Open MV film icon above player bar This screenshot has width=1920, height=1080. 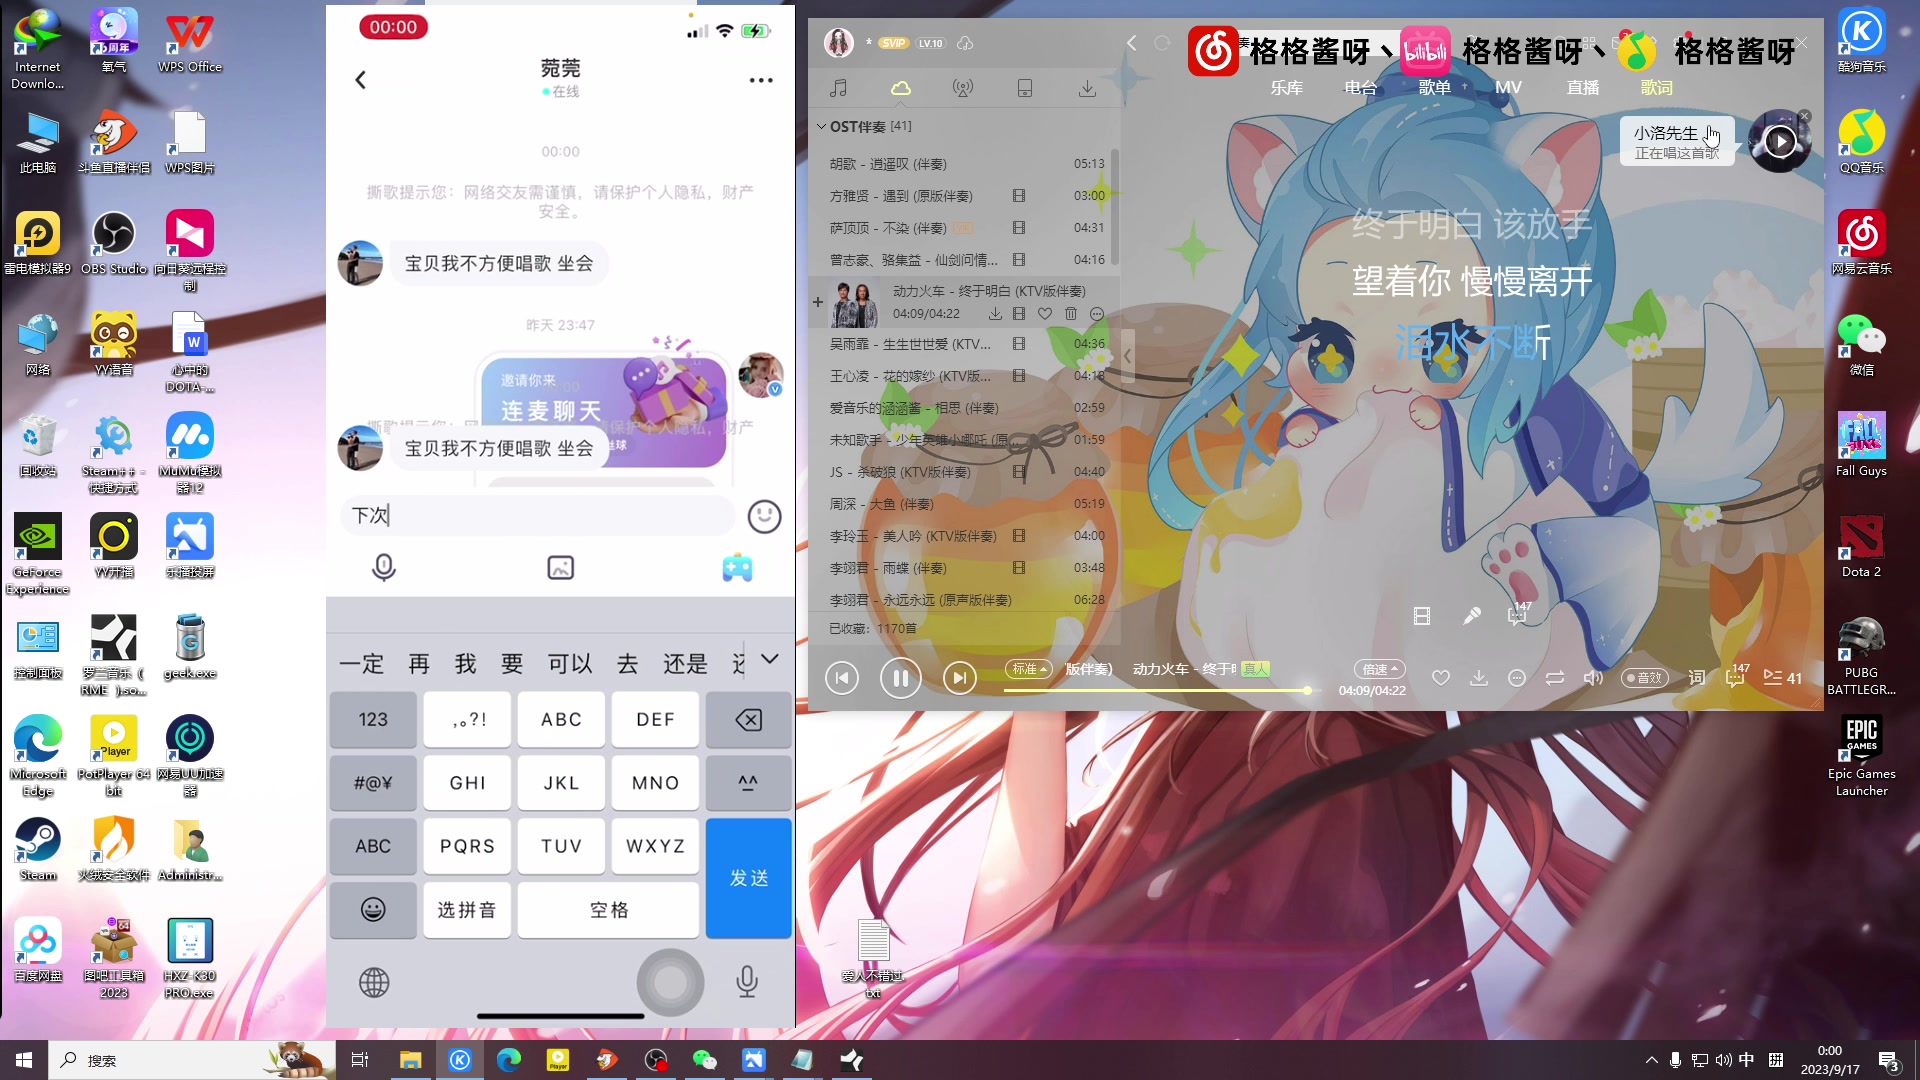click(1422, 616)
